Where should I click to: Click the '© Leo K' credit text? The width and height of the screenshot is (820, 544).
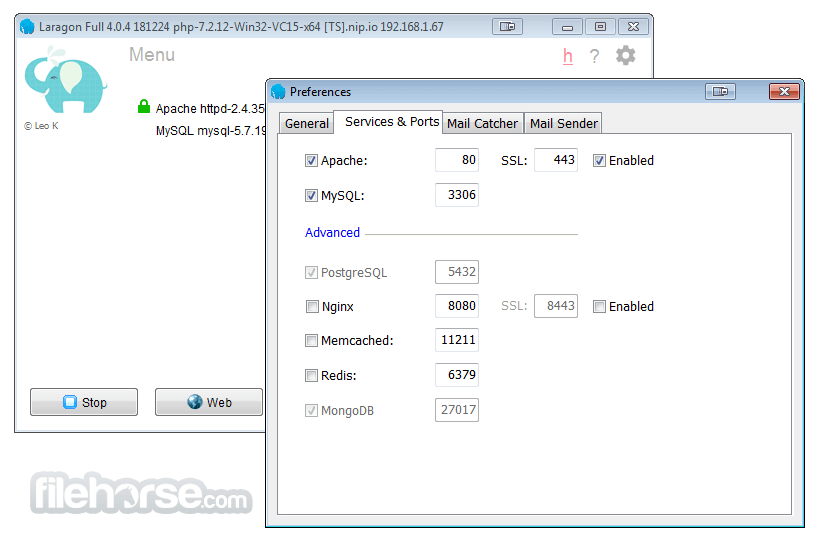pyautogui.click(x=41, y=126)
